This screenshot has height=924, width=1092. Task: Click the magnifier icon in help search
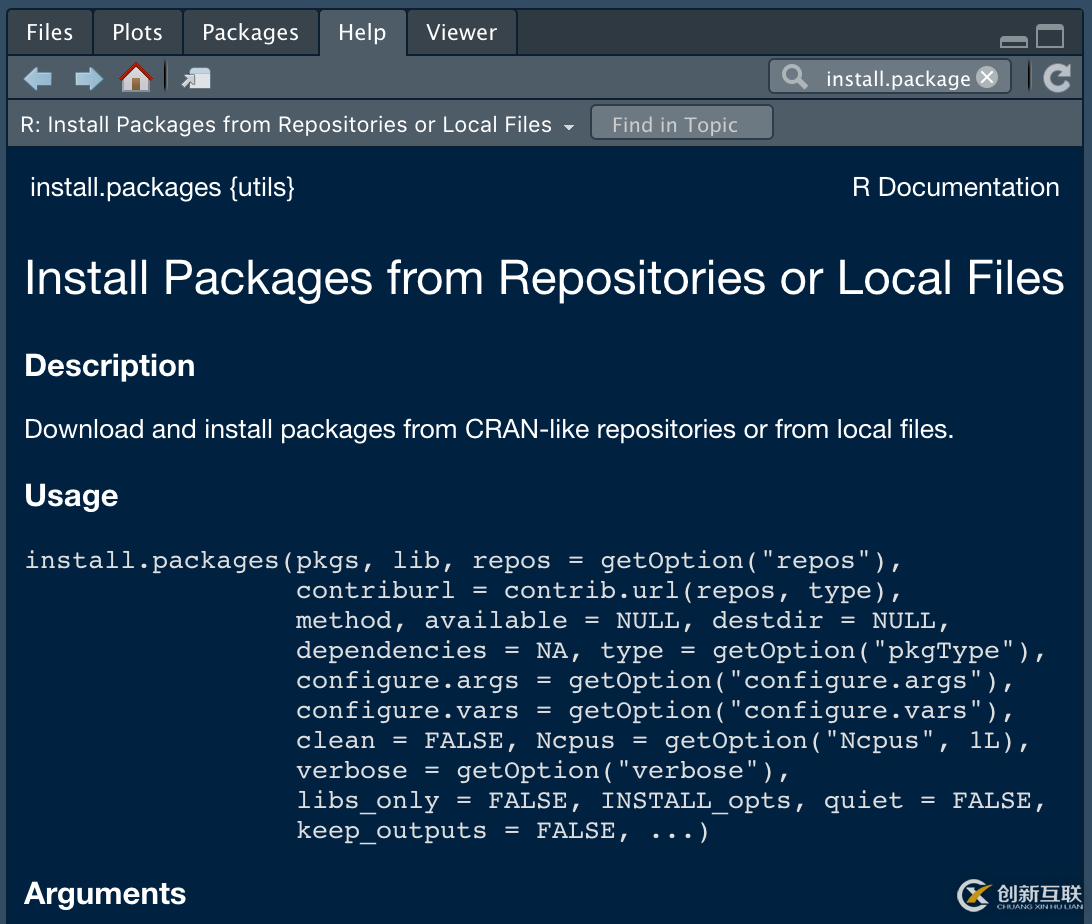tap(795, 77)
